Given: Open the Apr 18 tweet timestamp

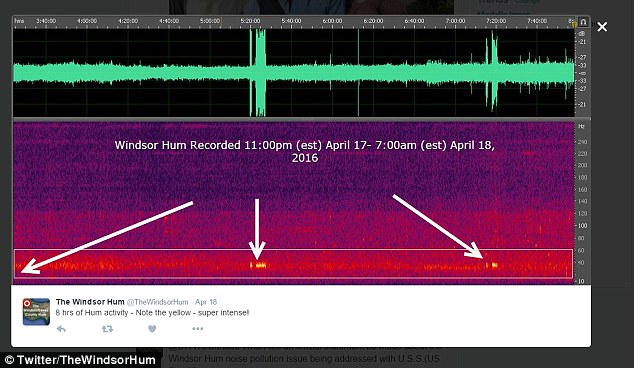Looking at the screenshot, I should tap(206, 302).
